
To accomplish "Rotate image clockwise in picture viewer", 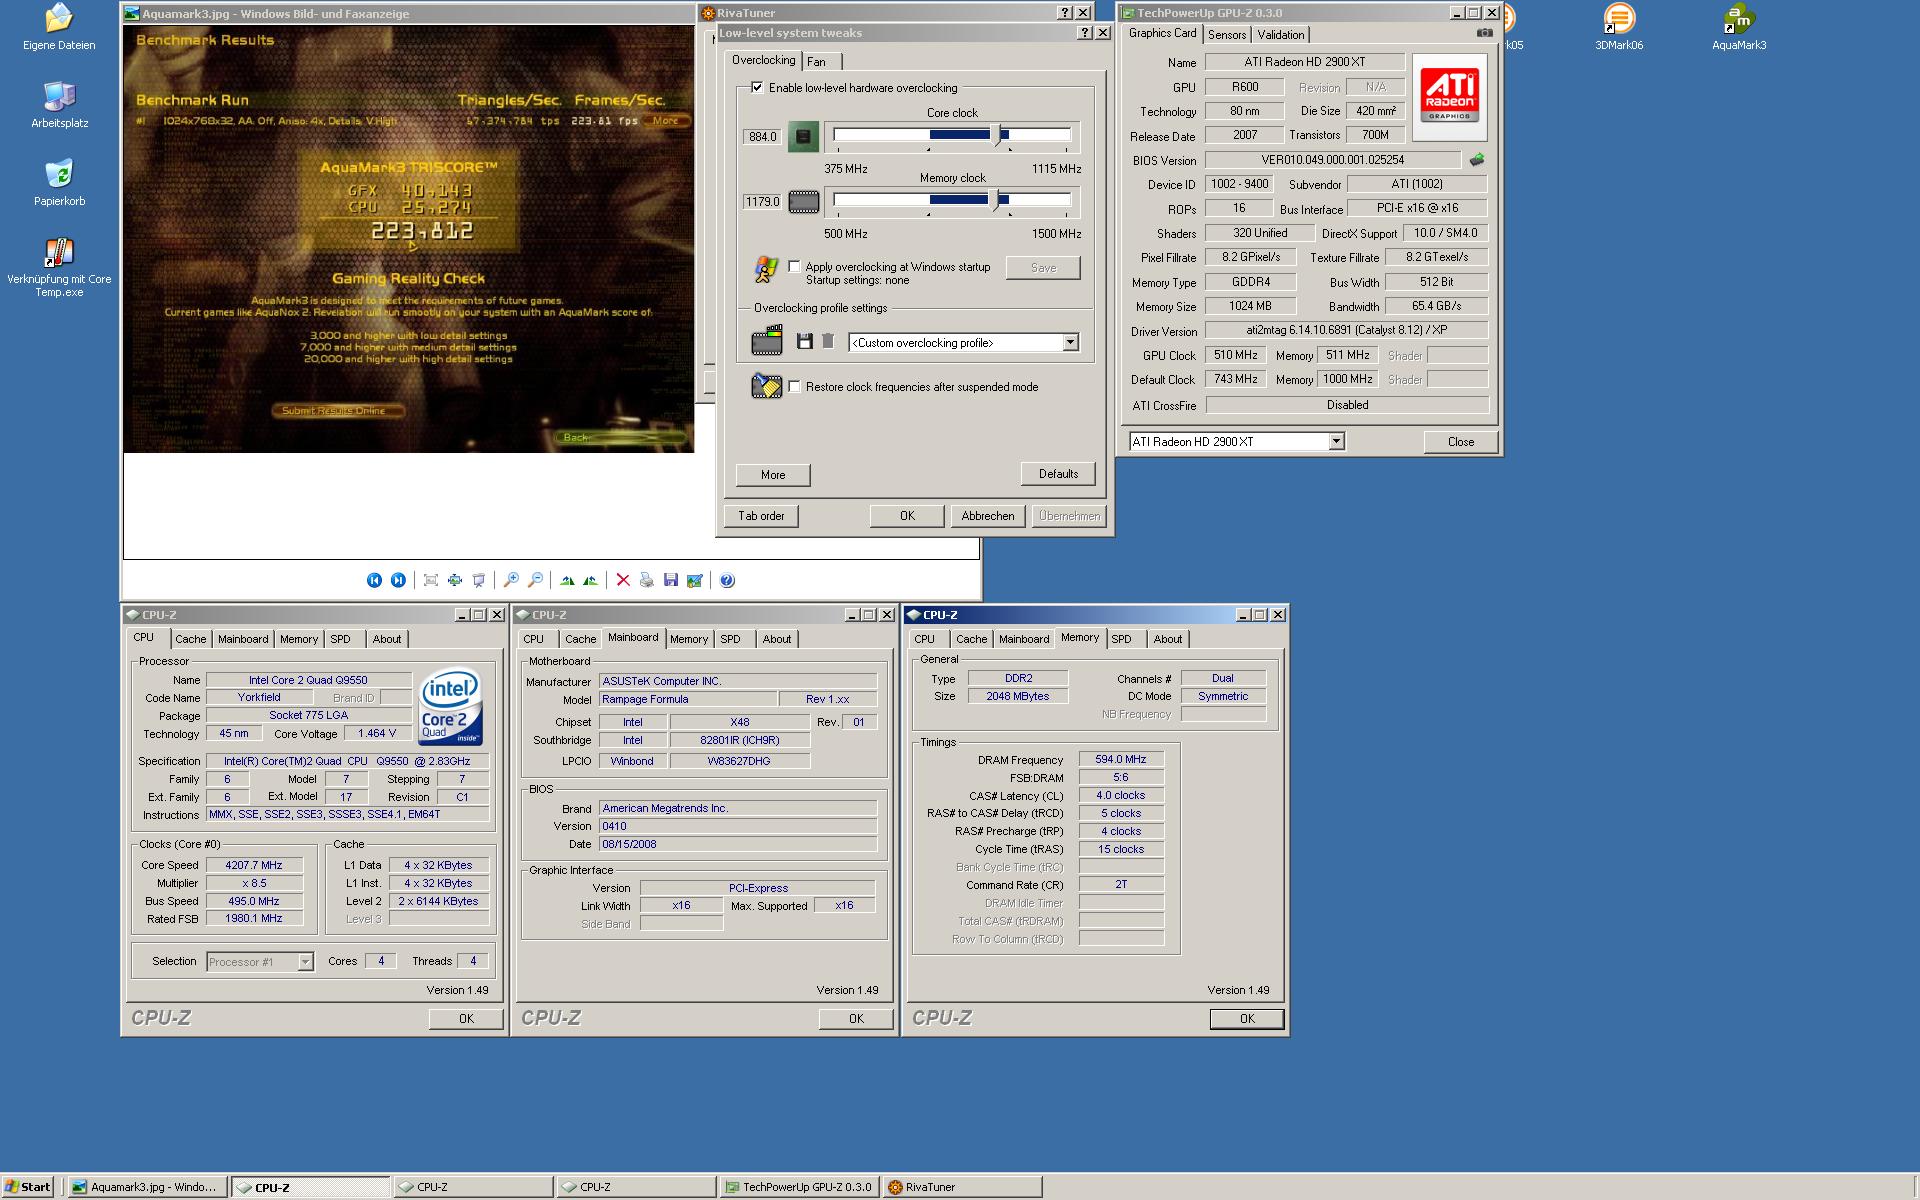I will coord(567,580).
